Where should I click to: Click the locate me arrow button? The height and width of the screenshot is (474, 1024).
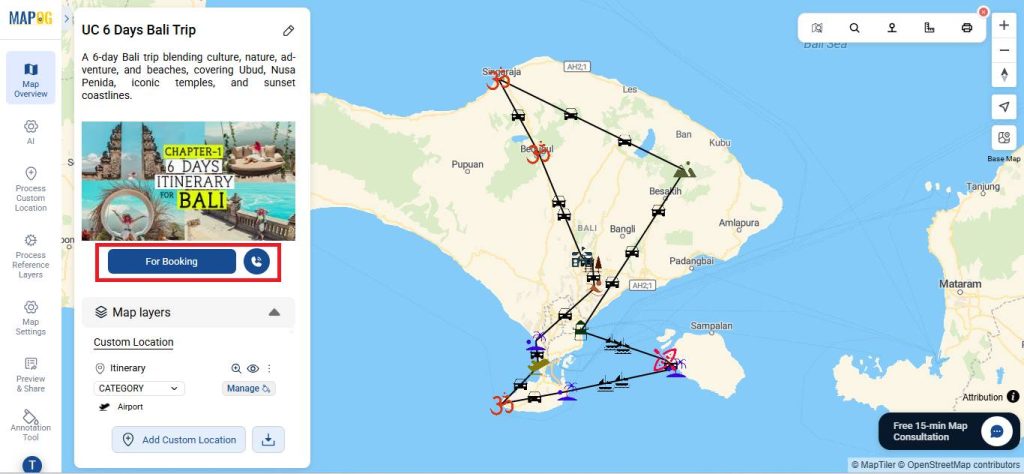[x=1004, y=106]
